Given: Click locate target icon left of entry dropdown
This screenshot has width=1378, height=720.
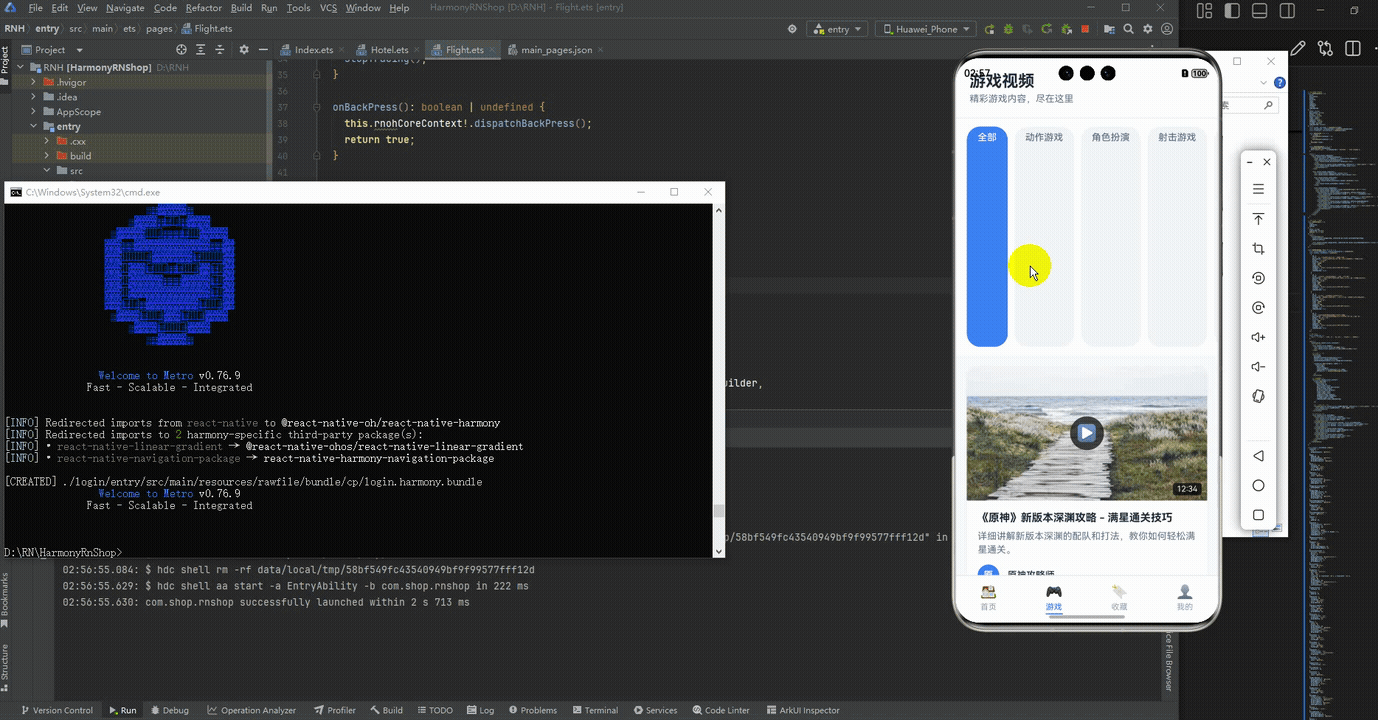Looking at the screenshot, I should [x=793, y=29].
